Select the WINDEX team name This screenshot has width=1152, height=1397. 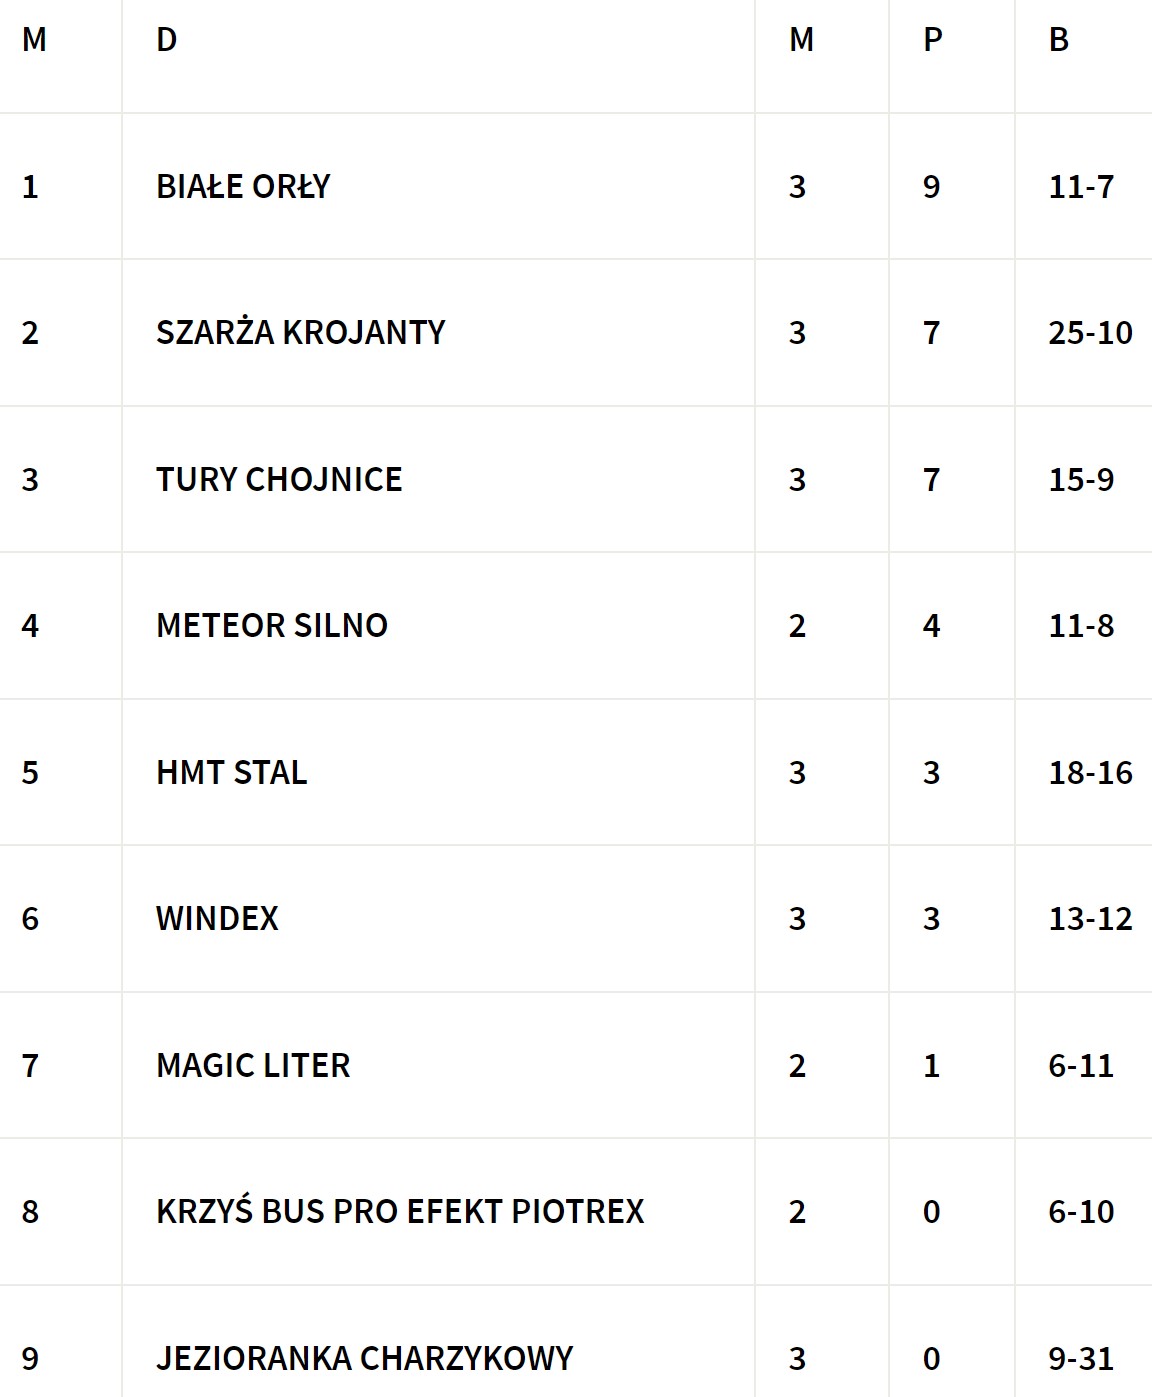[217, 919]
